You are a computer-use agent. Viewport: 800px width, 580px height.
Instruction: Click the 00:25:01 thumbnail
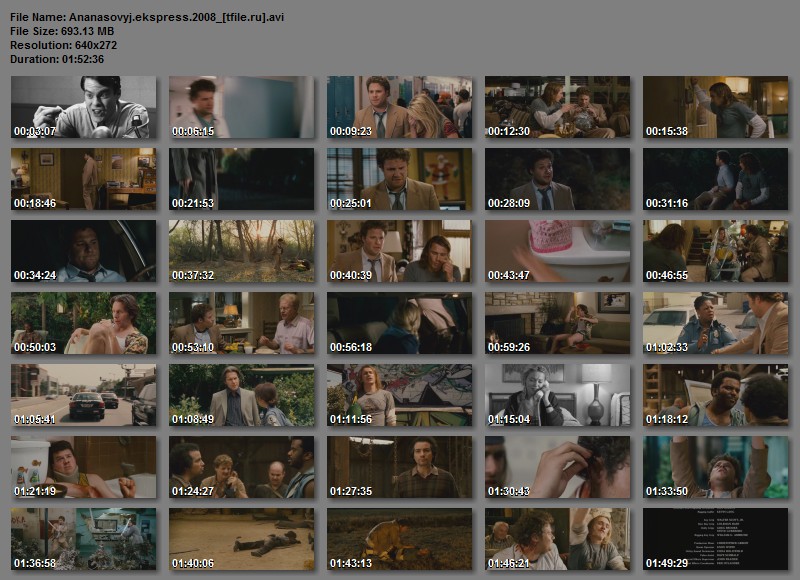(399, 179)
